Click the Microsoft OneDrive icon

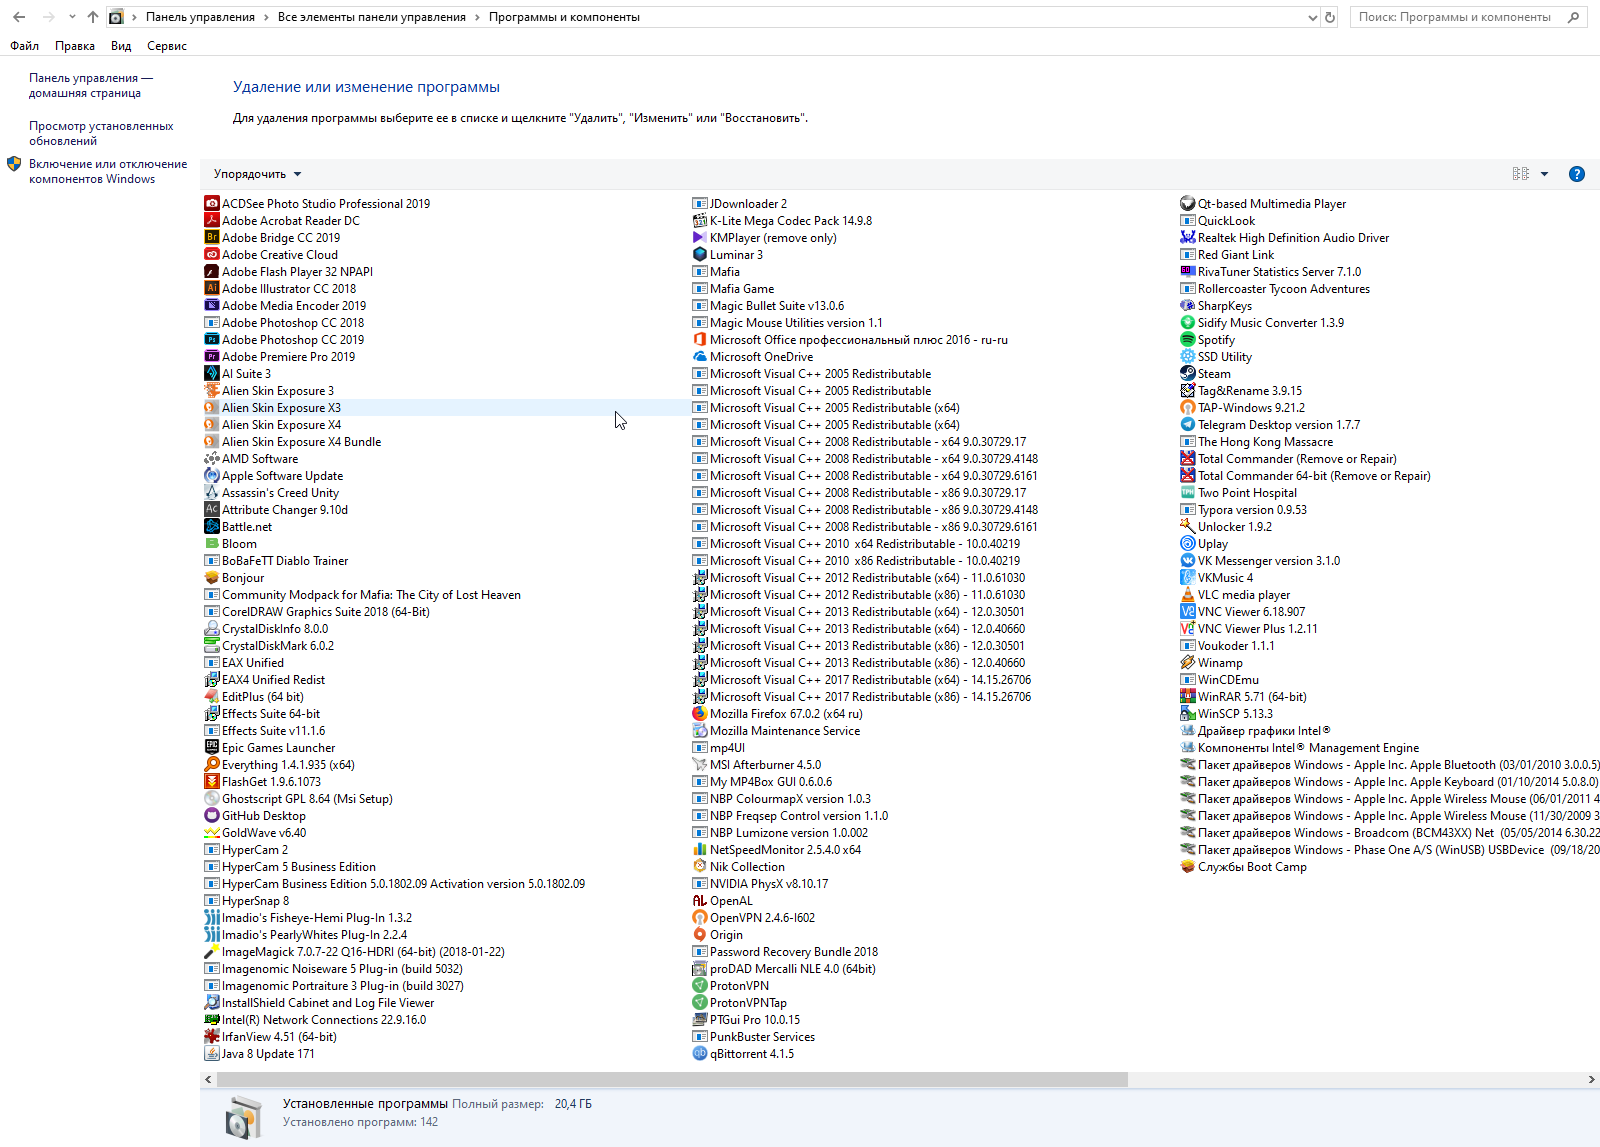pyautogui.click(x=700, y=357)
